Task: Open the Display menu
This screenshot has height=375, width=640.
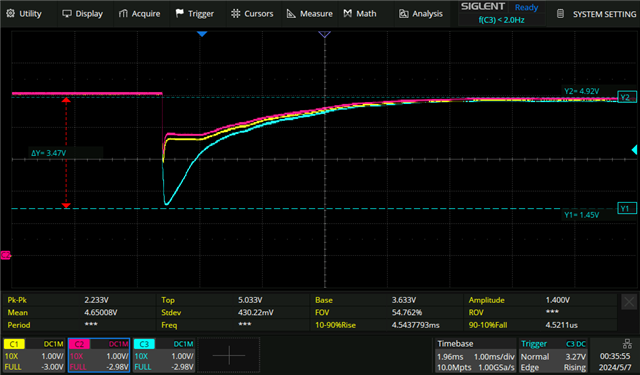Action: tap(82, 14)
